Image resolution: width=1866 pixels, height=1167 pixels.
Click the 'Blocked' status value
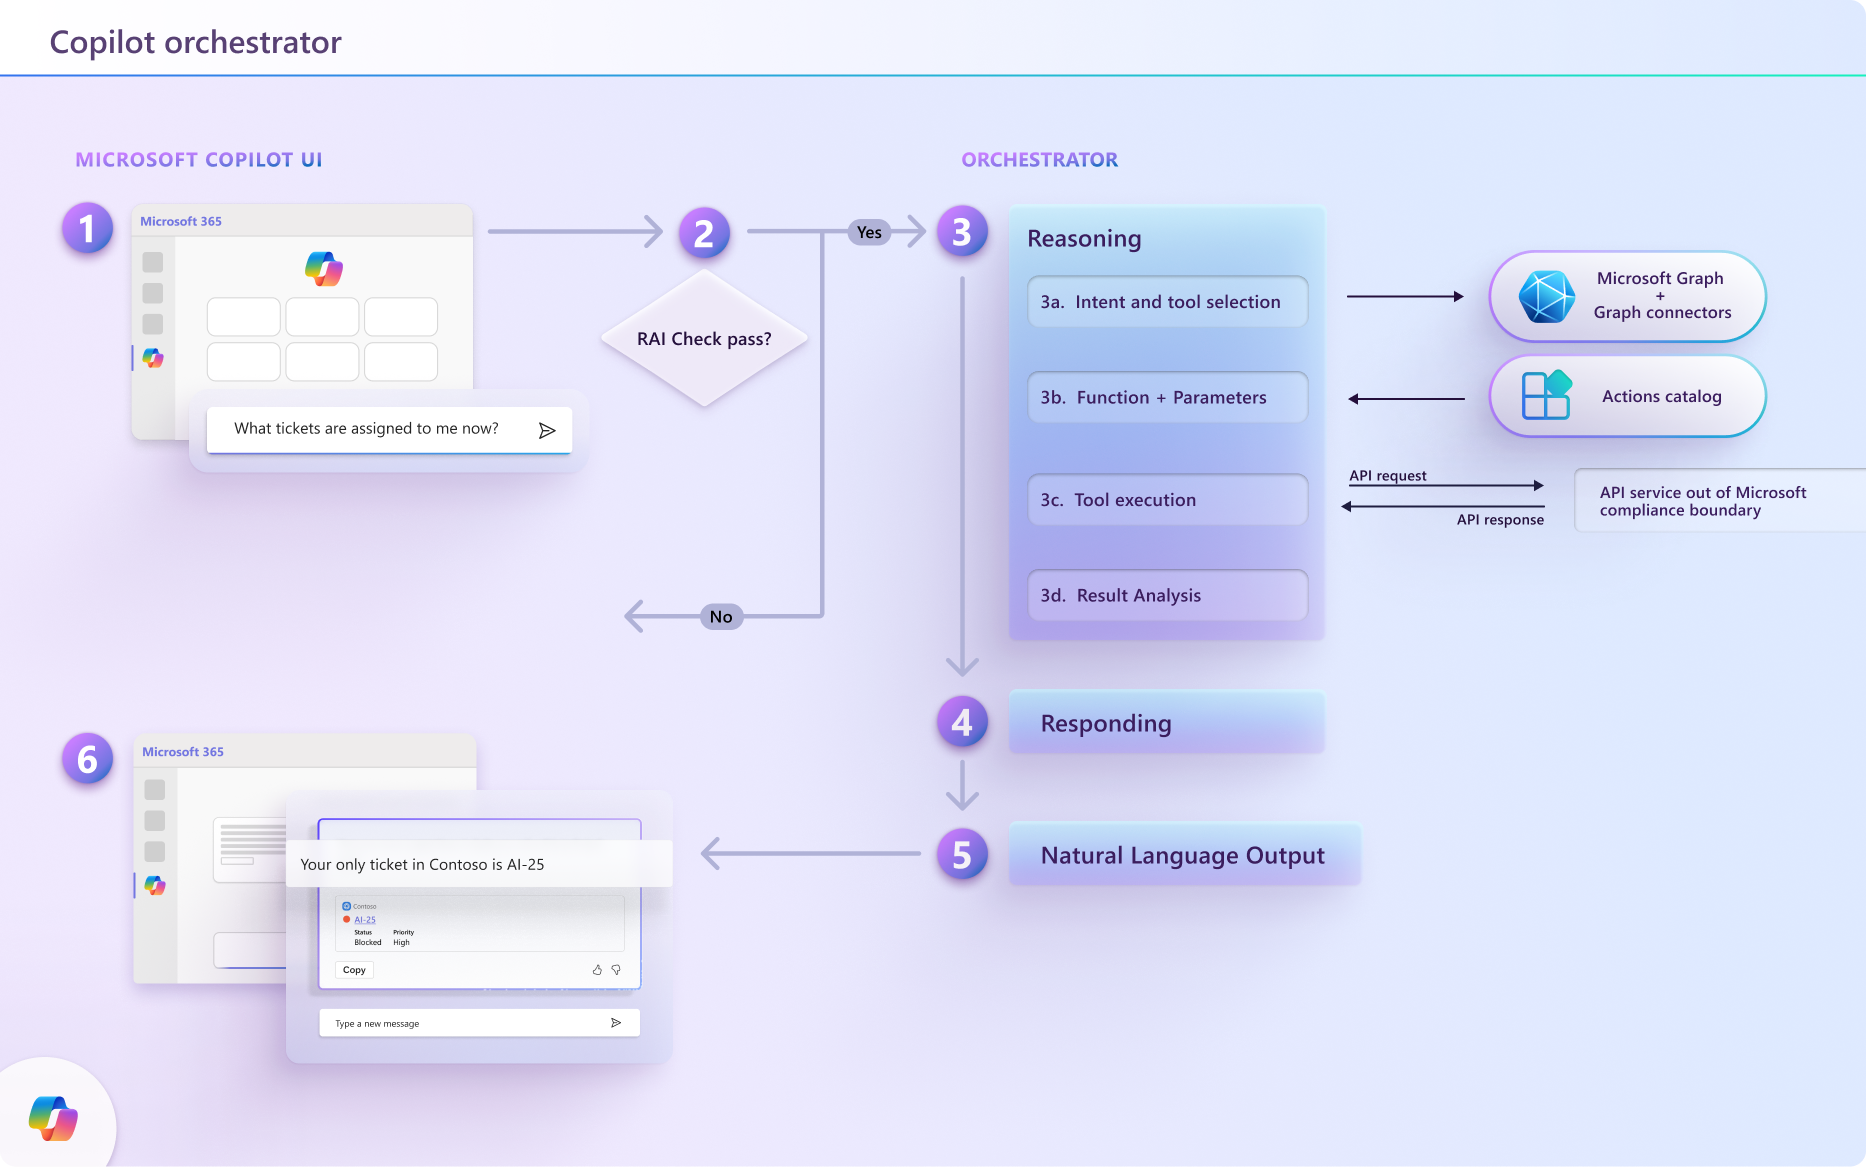coord(368,942)
